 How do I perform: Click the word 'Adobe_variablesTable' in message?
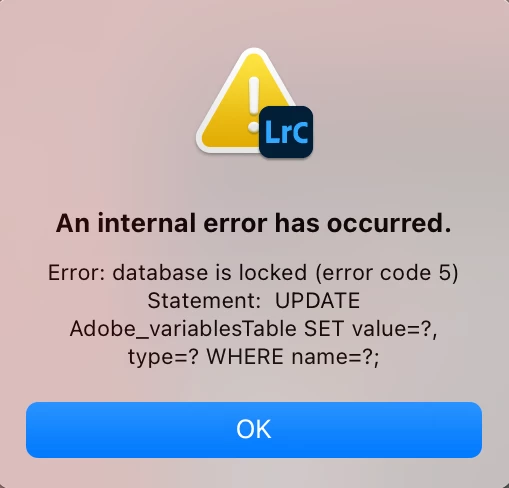pyautogui.click(x=183, y=329)
